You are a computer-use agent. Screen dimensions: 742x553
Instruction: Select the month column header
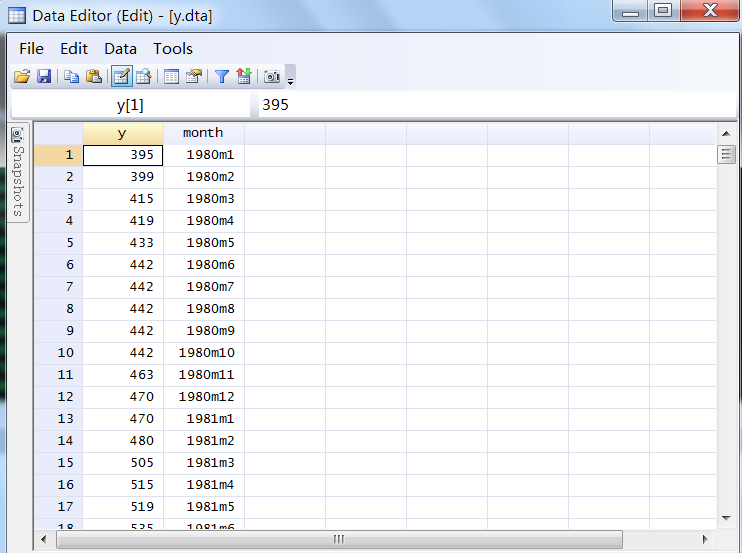(x=203, y=133)
